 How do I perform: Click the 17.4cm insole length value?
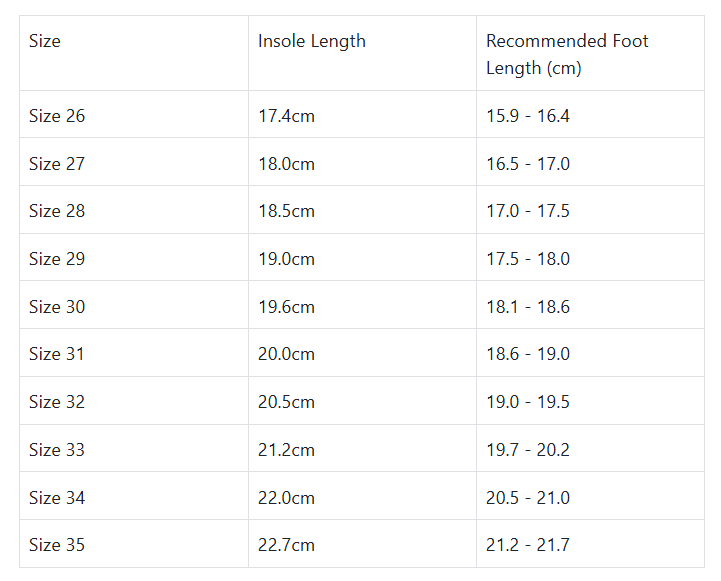point(286,116)
